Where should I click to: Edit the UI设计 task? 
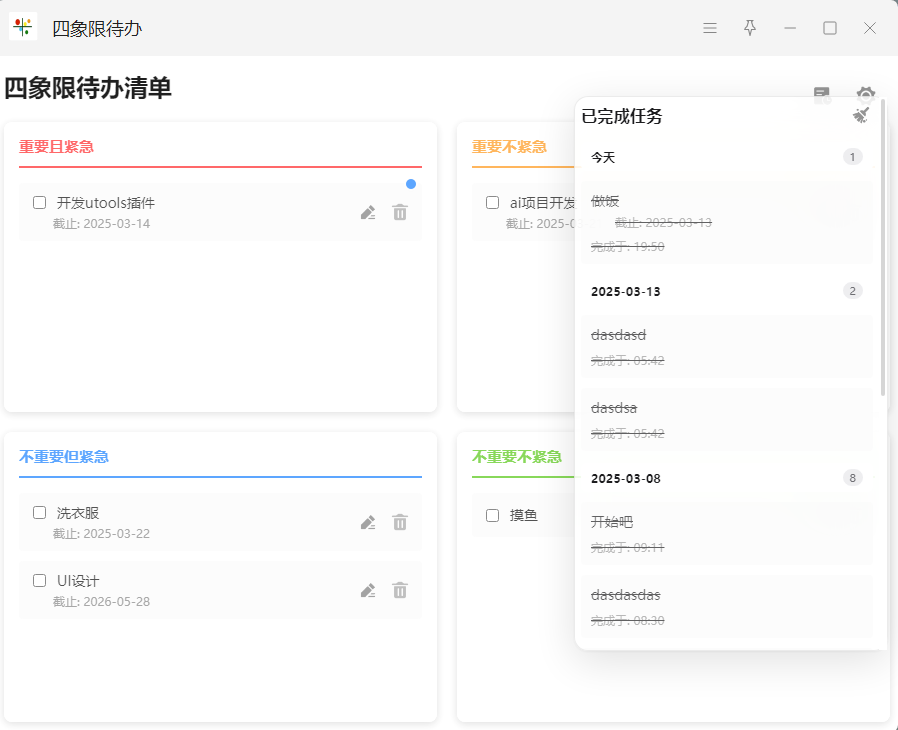368,591
